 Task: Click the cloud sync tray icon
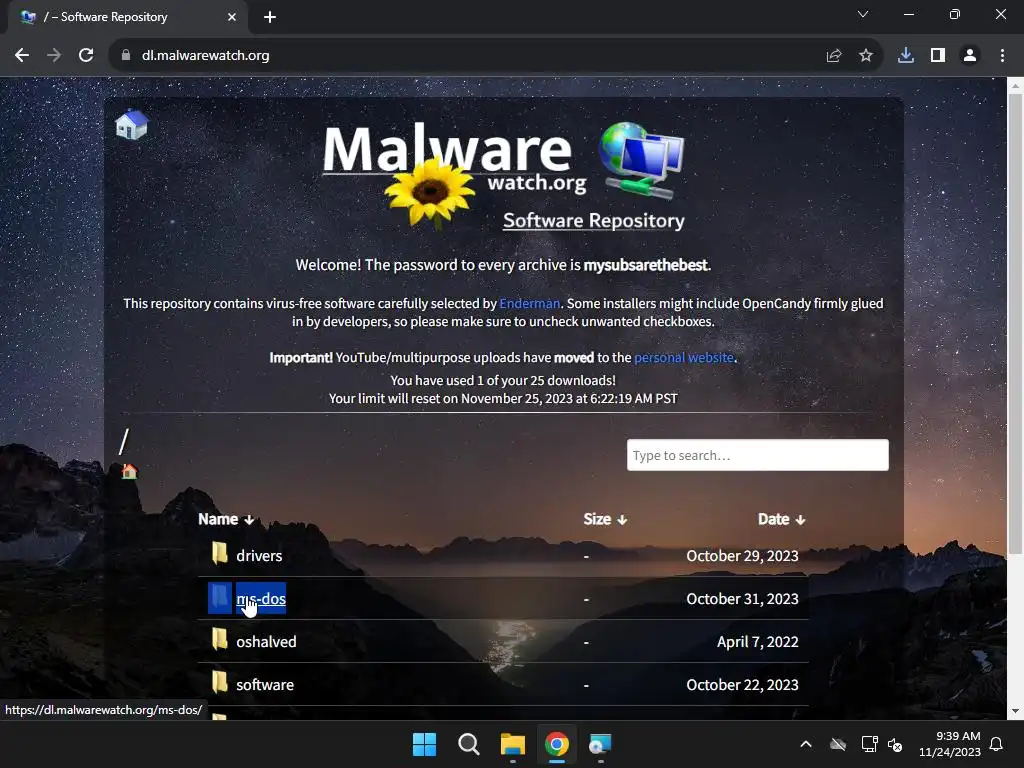[x=838, y=744]
